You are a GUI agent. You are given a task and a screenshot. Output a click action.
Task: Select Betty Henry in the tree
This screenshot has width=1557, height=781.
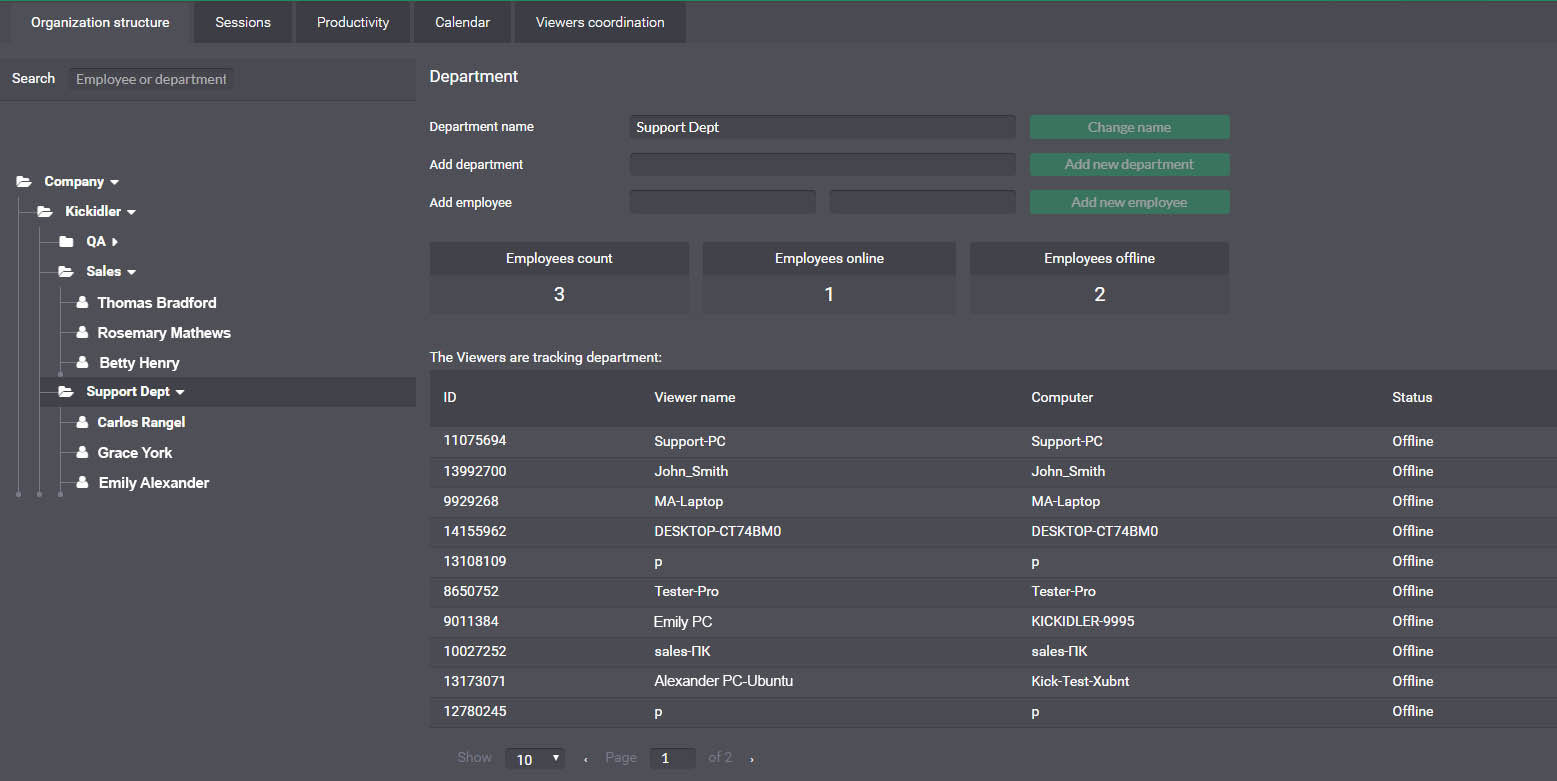coord(139,362)
